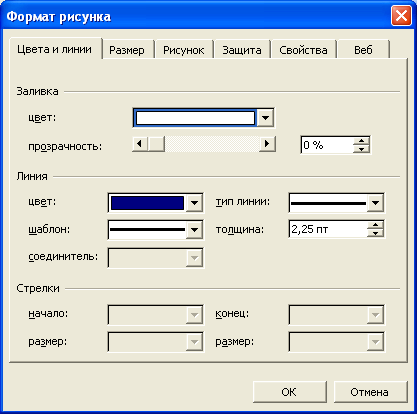The height and width of the screenshot is (414, 417).
Task: Open fill color dropdown under Заливка
Action: coord(265,118)
